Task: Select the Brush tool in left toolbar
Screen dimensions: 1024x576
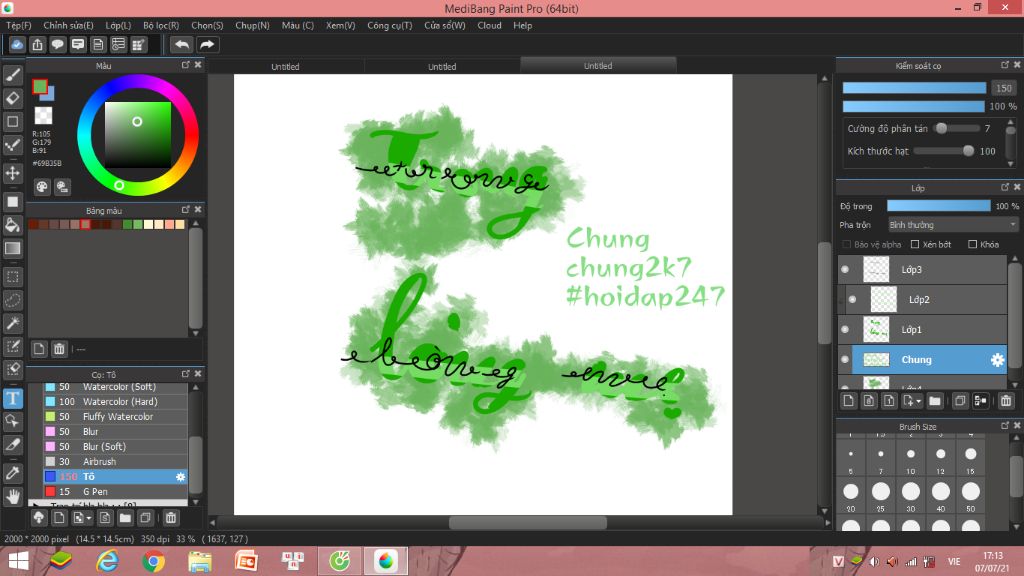Action: click(x=13, y=76)
